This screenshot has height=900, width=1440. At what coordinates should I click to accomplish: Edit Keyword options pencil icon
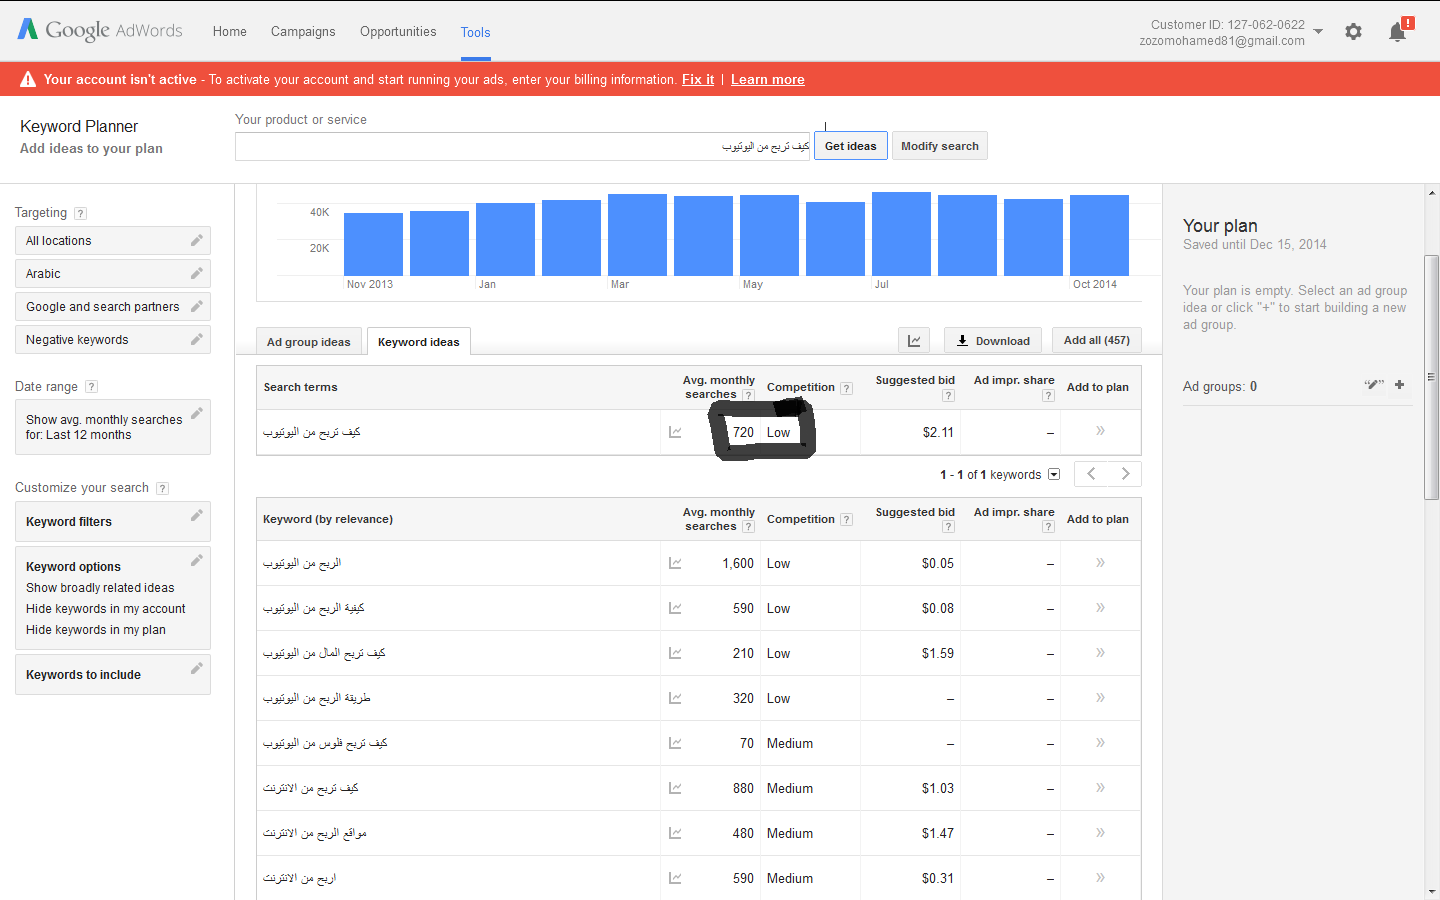(x=197, y=560)
